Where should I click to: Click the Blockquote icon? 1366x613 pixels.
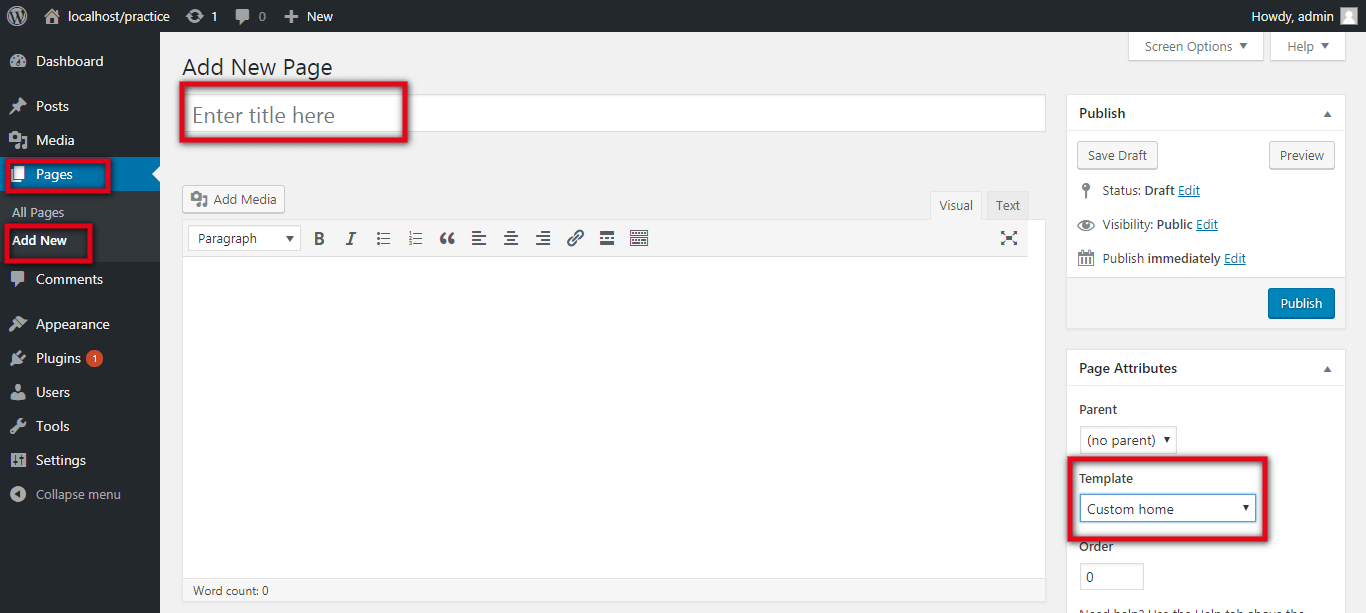[447, 239]
